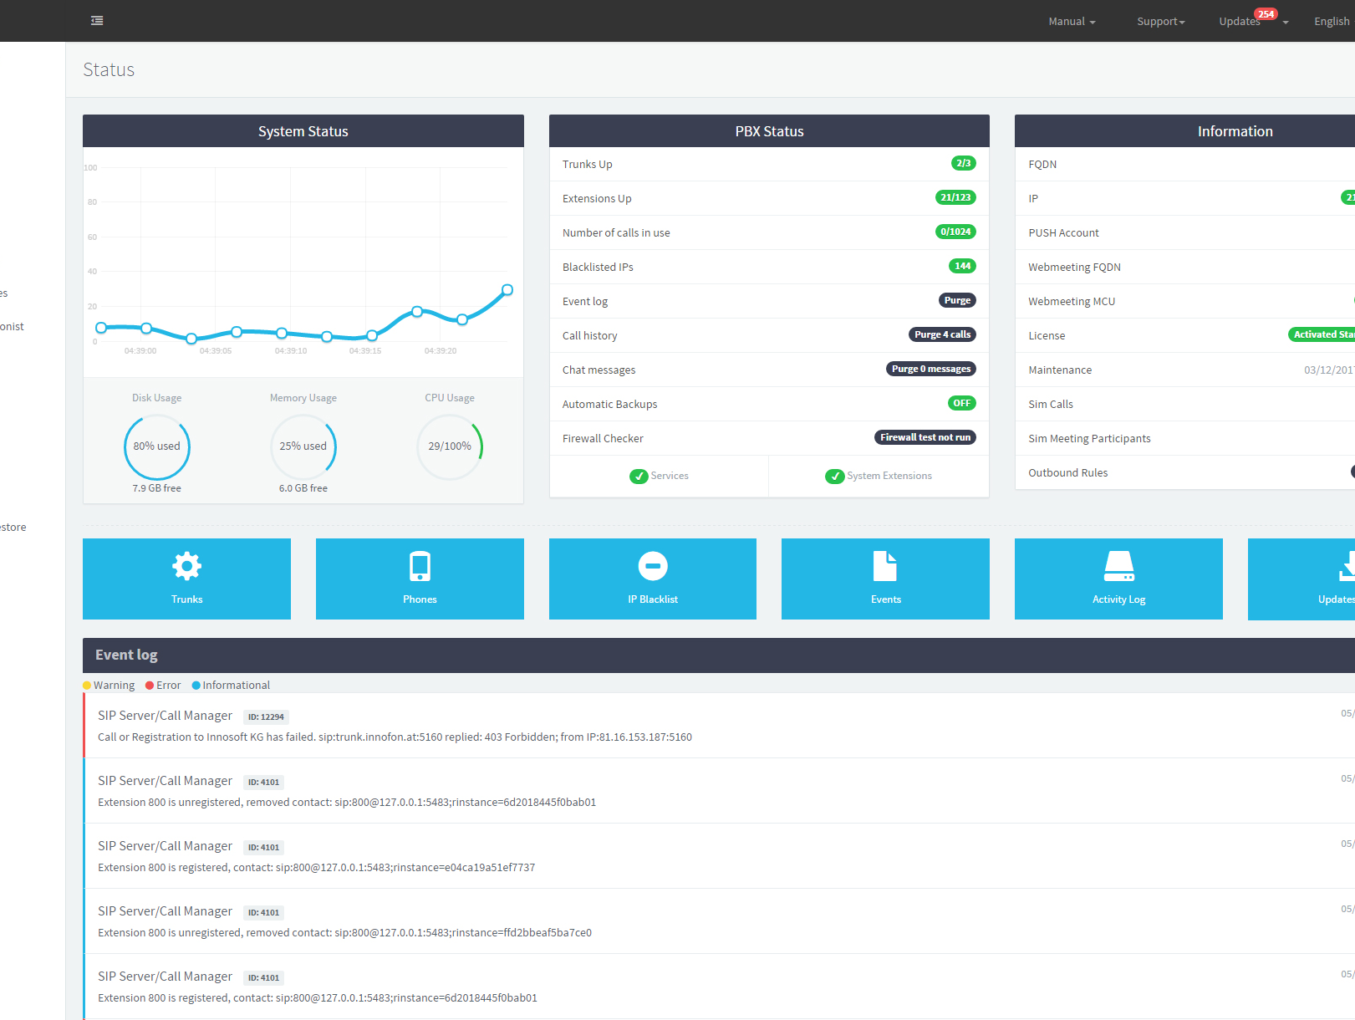Click the Services green checkmark status

pyautogui.click(x=659, y=476)
